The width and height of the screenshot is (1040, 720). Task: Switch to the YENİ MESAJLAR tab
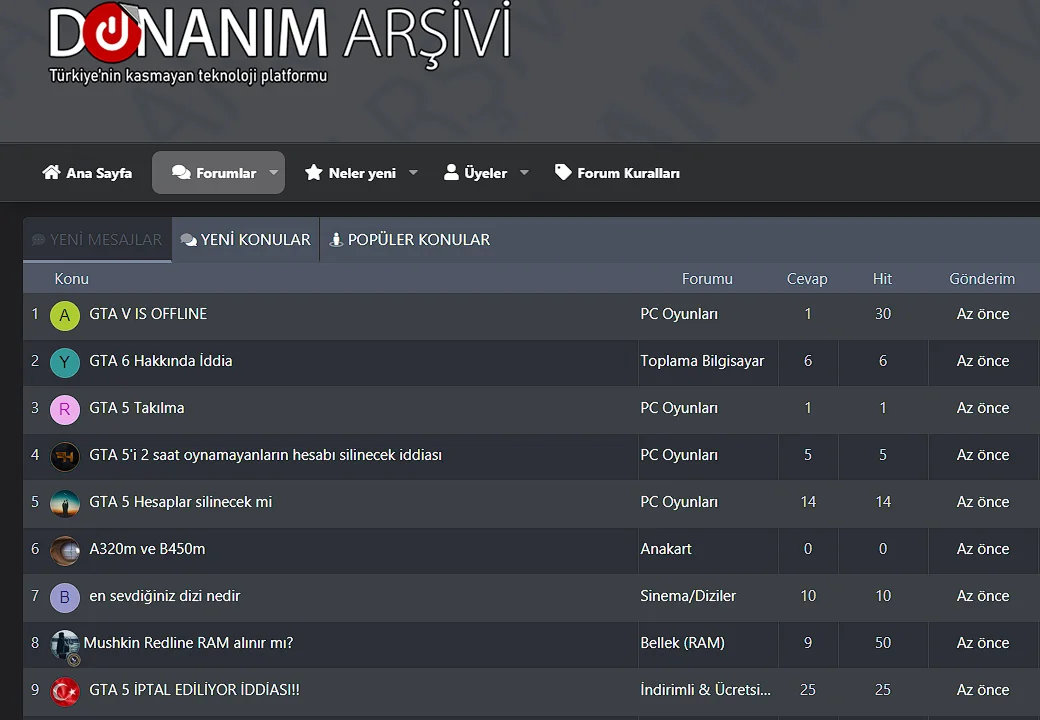pos(98,239)
